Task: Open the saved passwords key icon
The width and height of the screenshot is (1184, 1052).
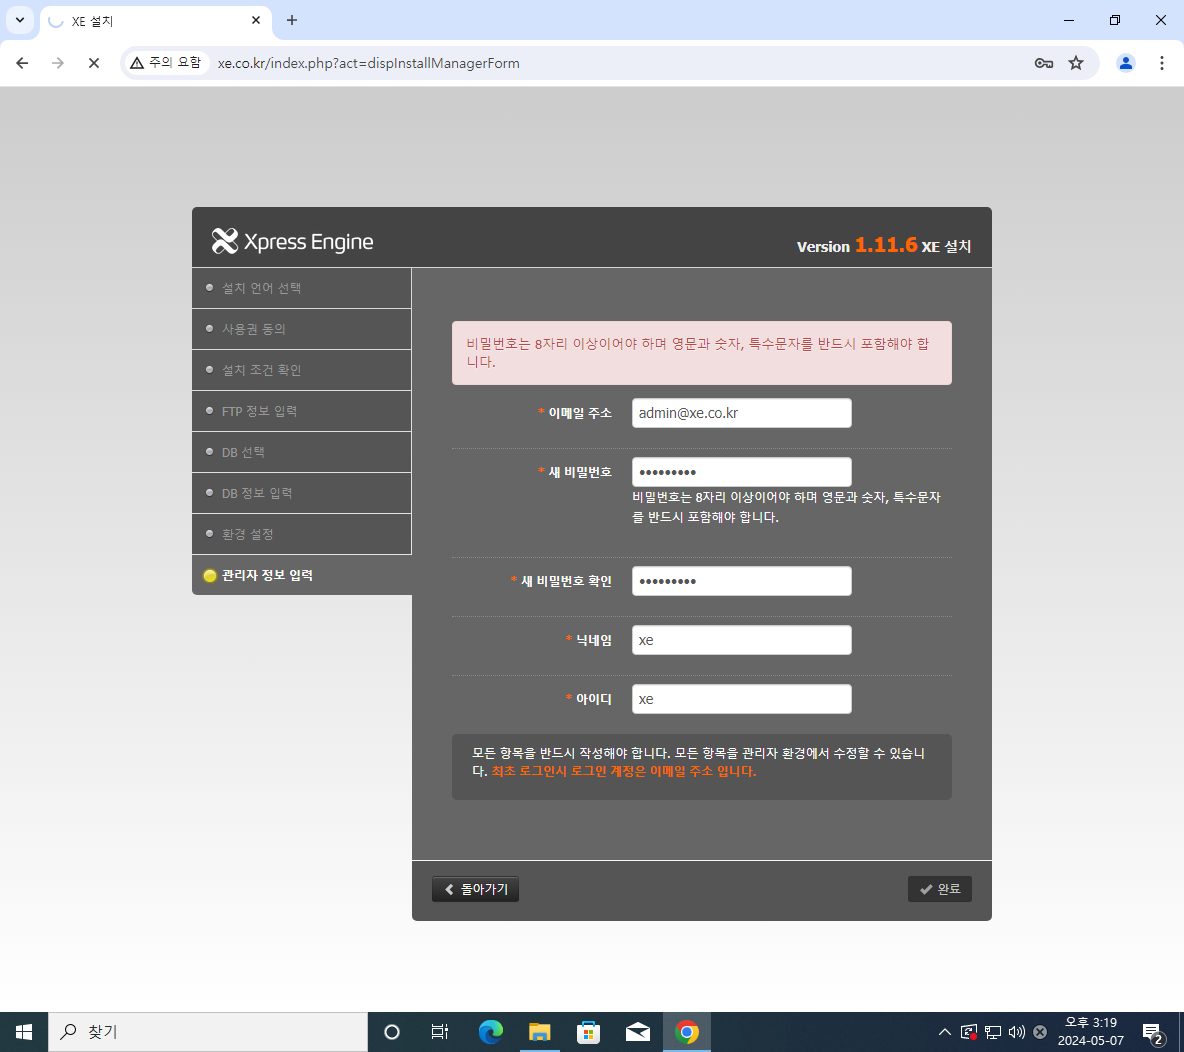Action: 1044,63
